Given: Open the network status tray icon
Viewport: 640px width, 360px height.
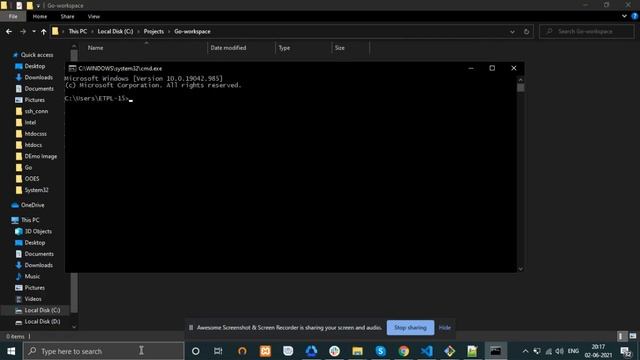Looking at the screenshot, I should (549, 351).
